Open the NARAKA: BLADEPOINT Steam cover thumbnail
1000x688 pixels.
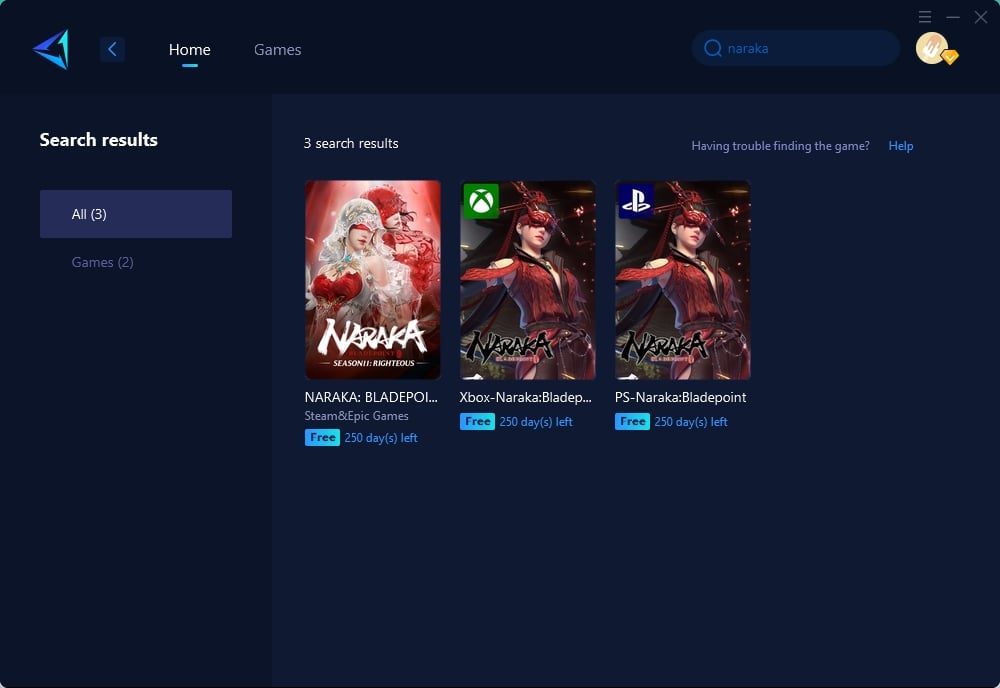tap(372, 280)
